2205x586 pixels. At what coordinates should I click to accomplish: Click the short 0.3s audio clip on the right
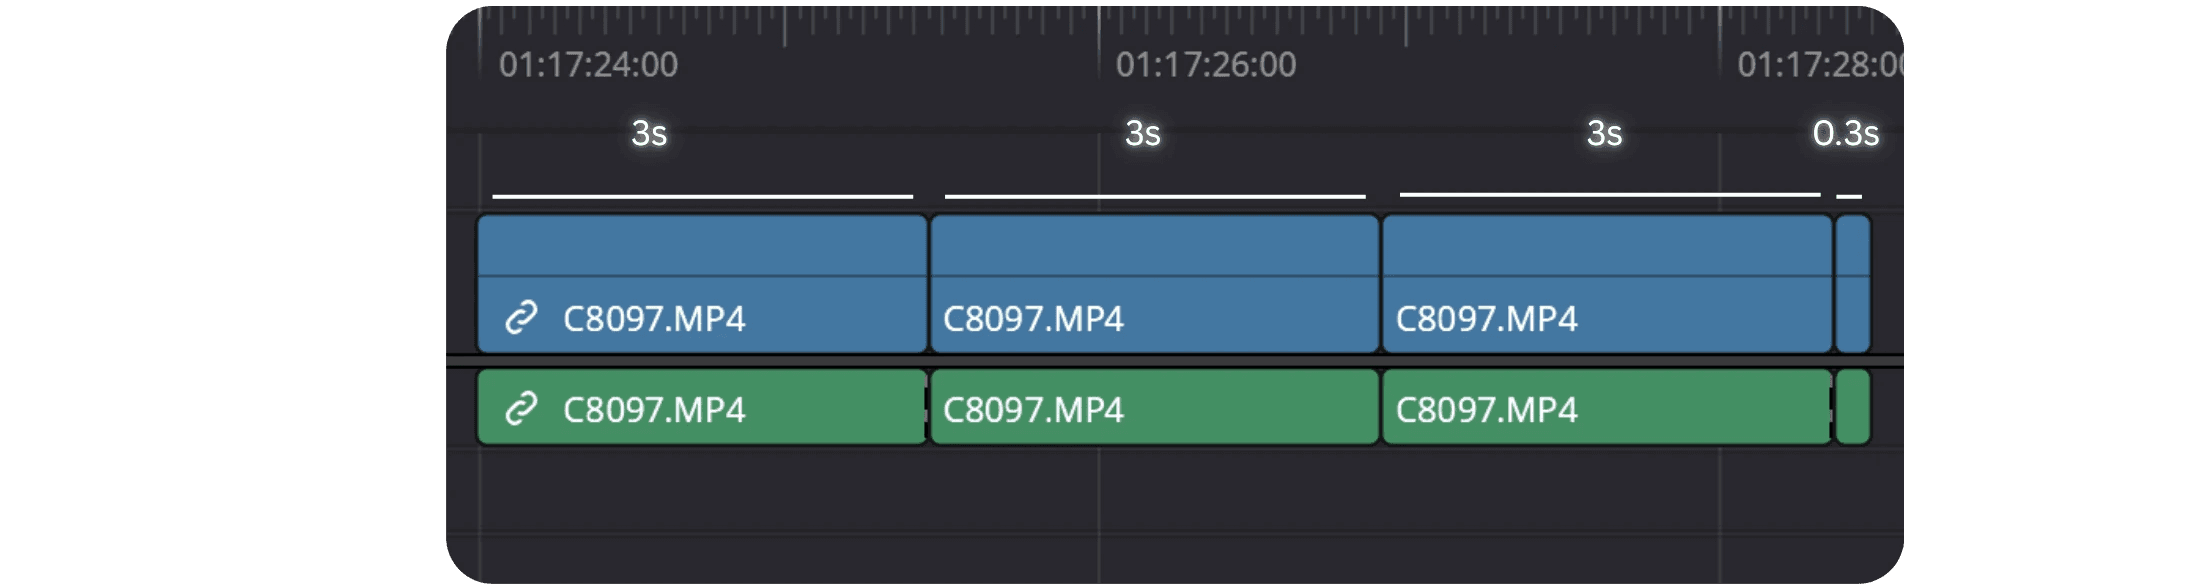coord(1855,408)
